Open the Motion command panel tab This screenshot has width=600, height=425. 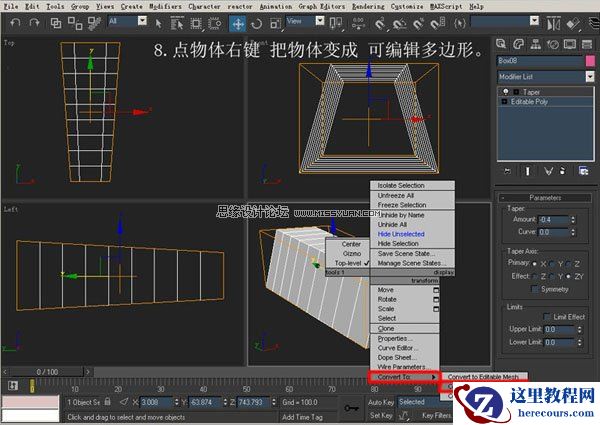tap(553, 44)
